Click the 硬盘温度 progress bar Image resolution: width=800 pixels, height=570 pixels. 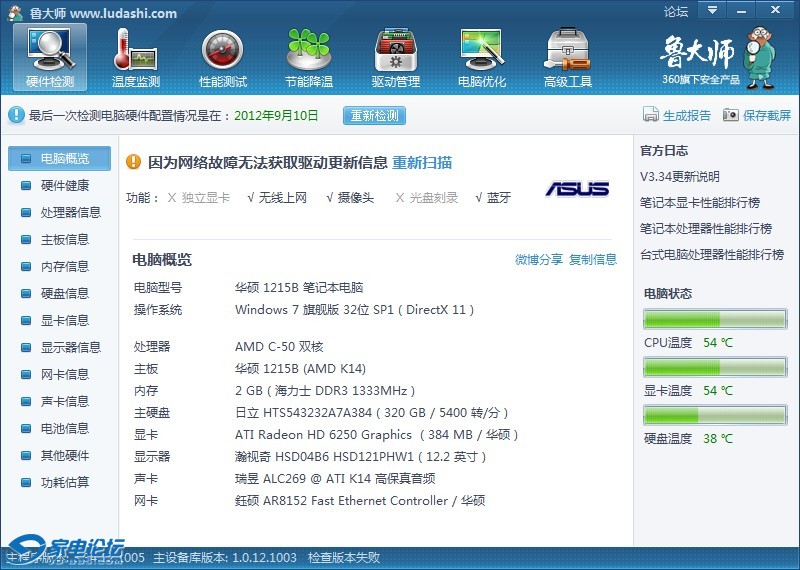[x=715, y=415]
